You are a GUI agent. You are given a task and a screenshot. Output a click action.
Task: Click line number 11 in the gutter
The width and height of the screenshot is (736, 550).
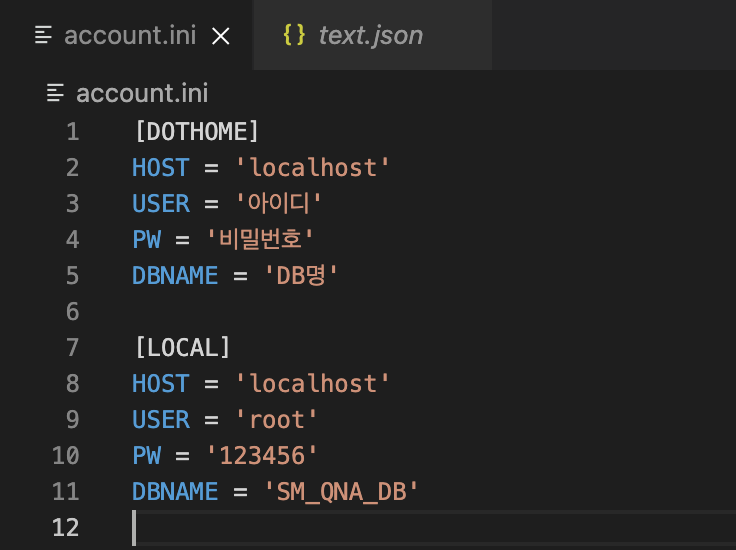66,492
